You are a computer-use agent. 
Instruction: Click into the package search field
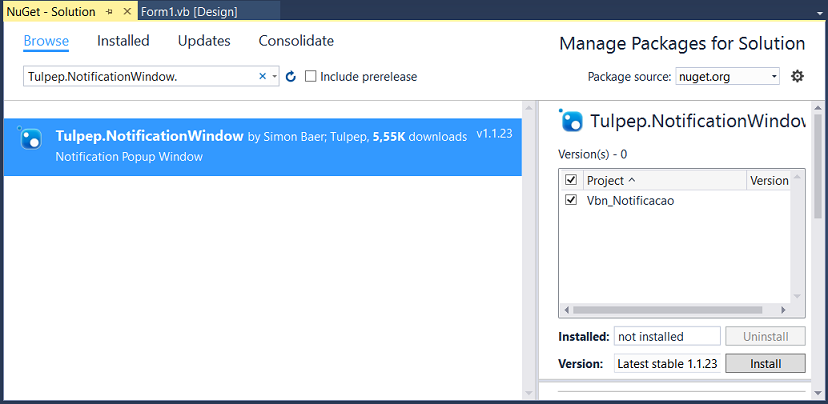[142, 77]
